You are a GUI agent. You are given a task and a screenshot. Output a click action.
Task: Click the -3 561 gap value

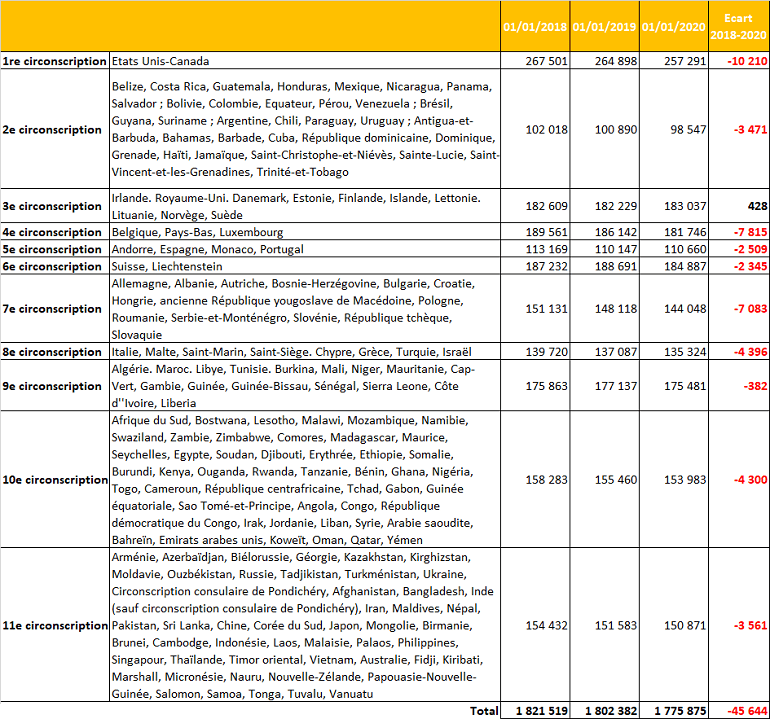coord(750,626)
